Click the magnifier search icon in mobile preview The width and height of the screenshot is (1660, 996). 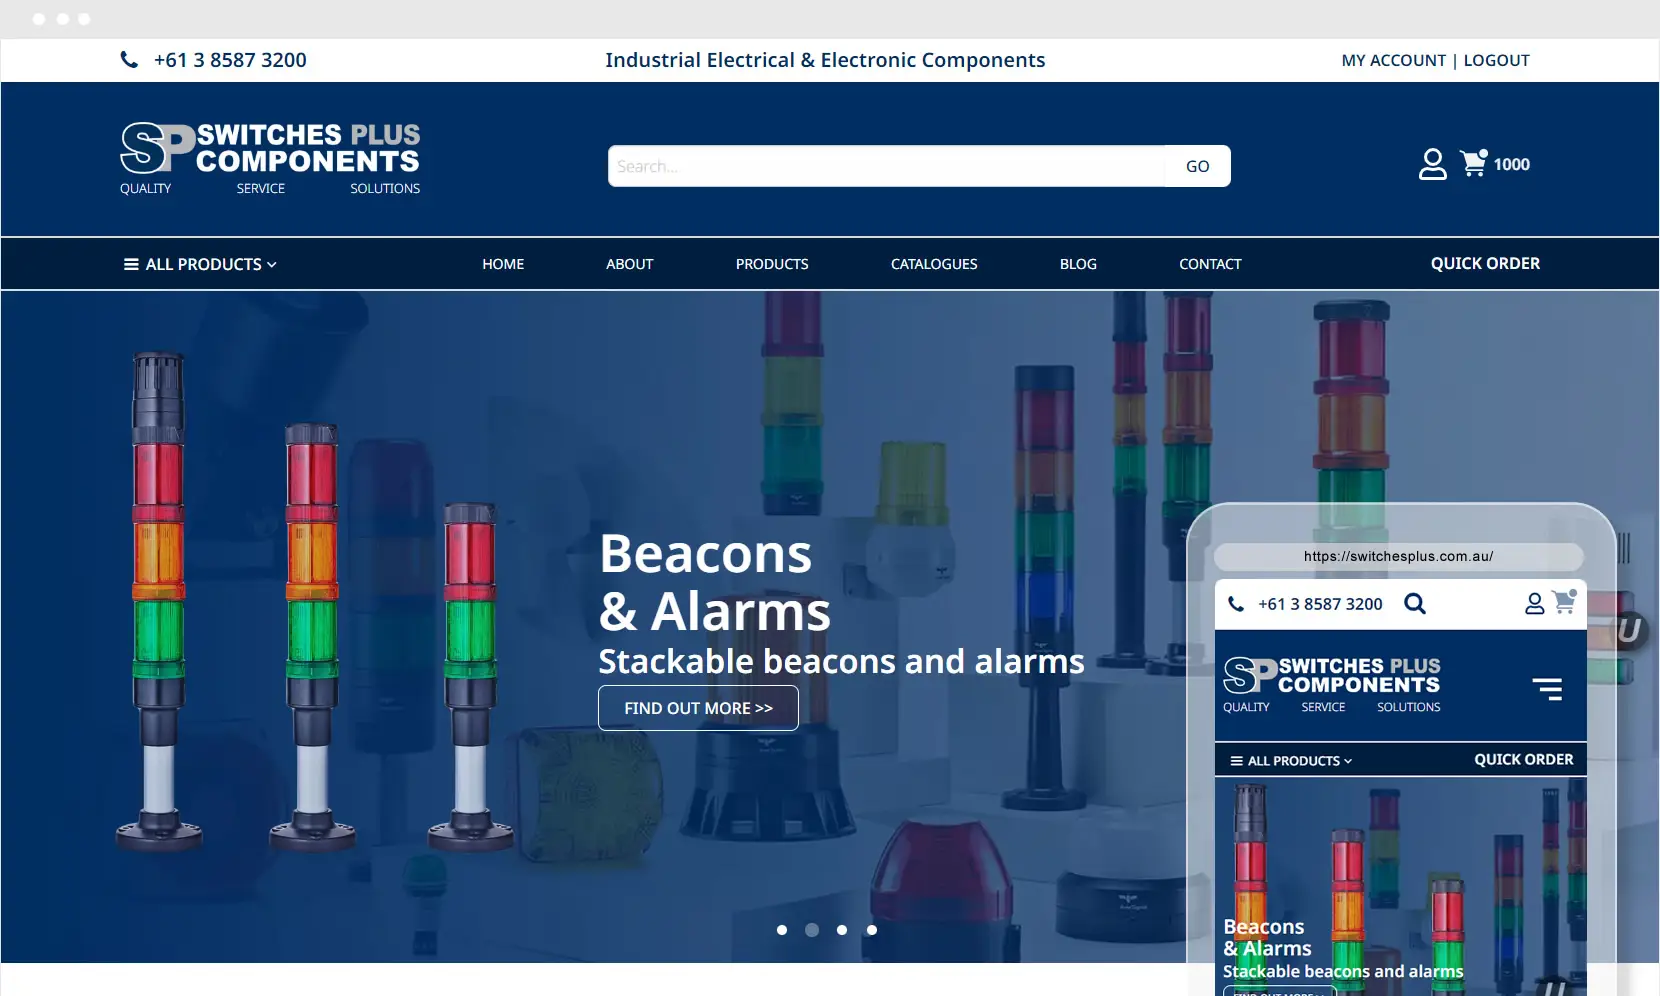(1414, 604)
